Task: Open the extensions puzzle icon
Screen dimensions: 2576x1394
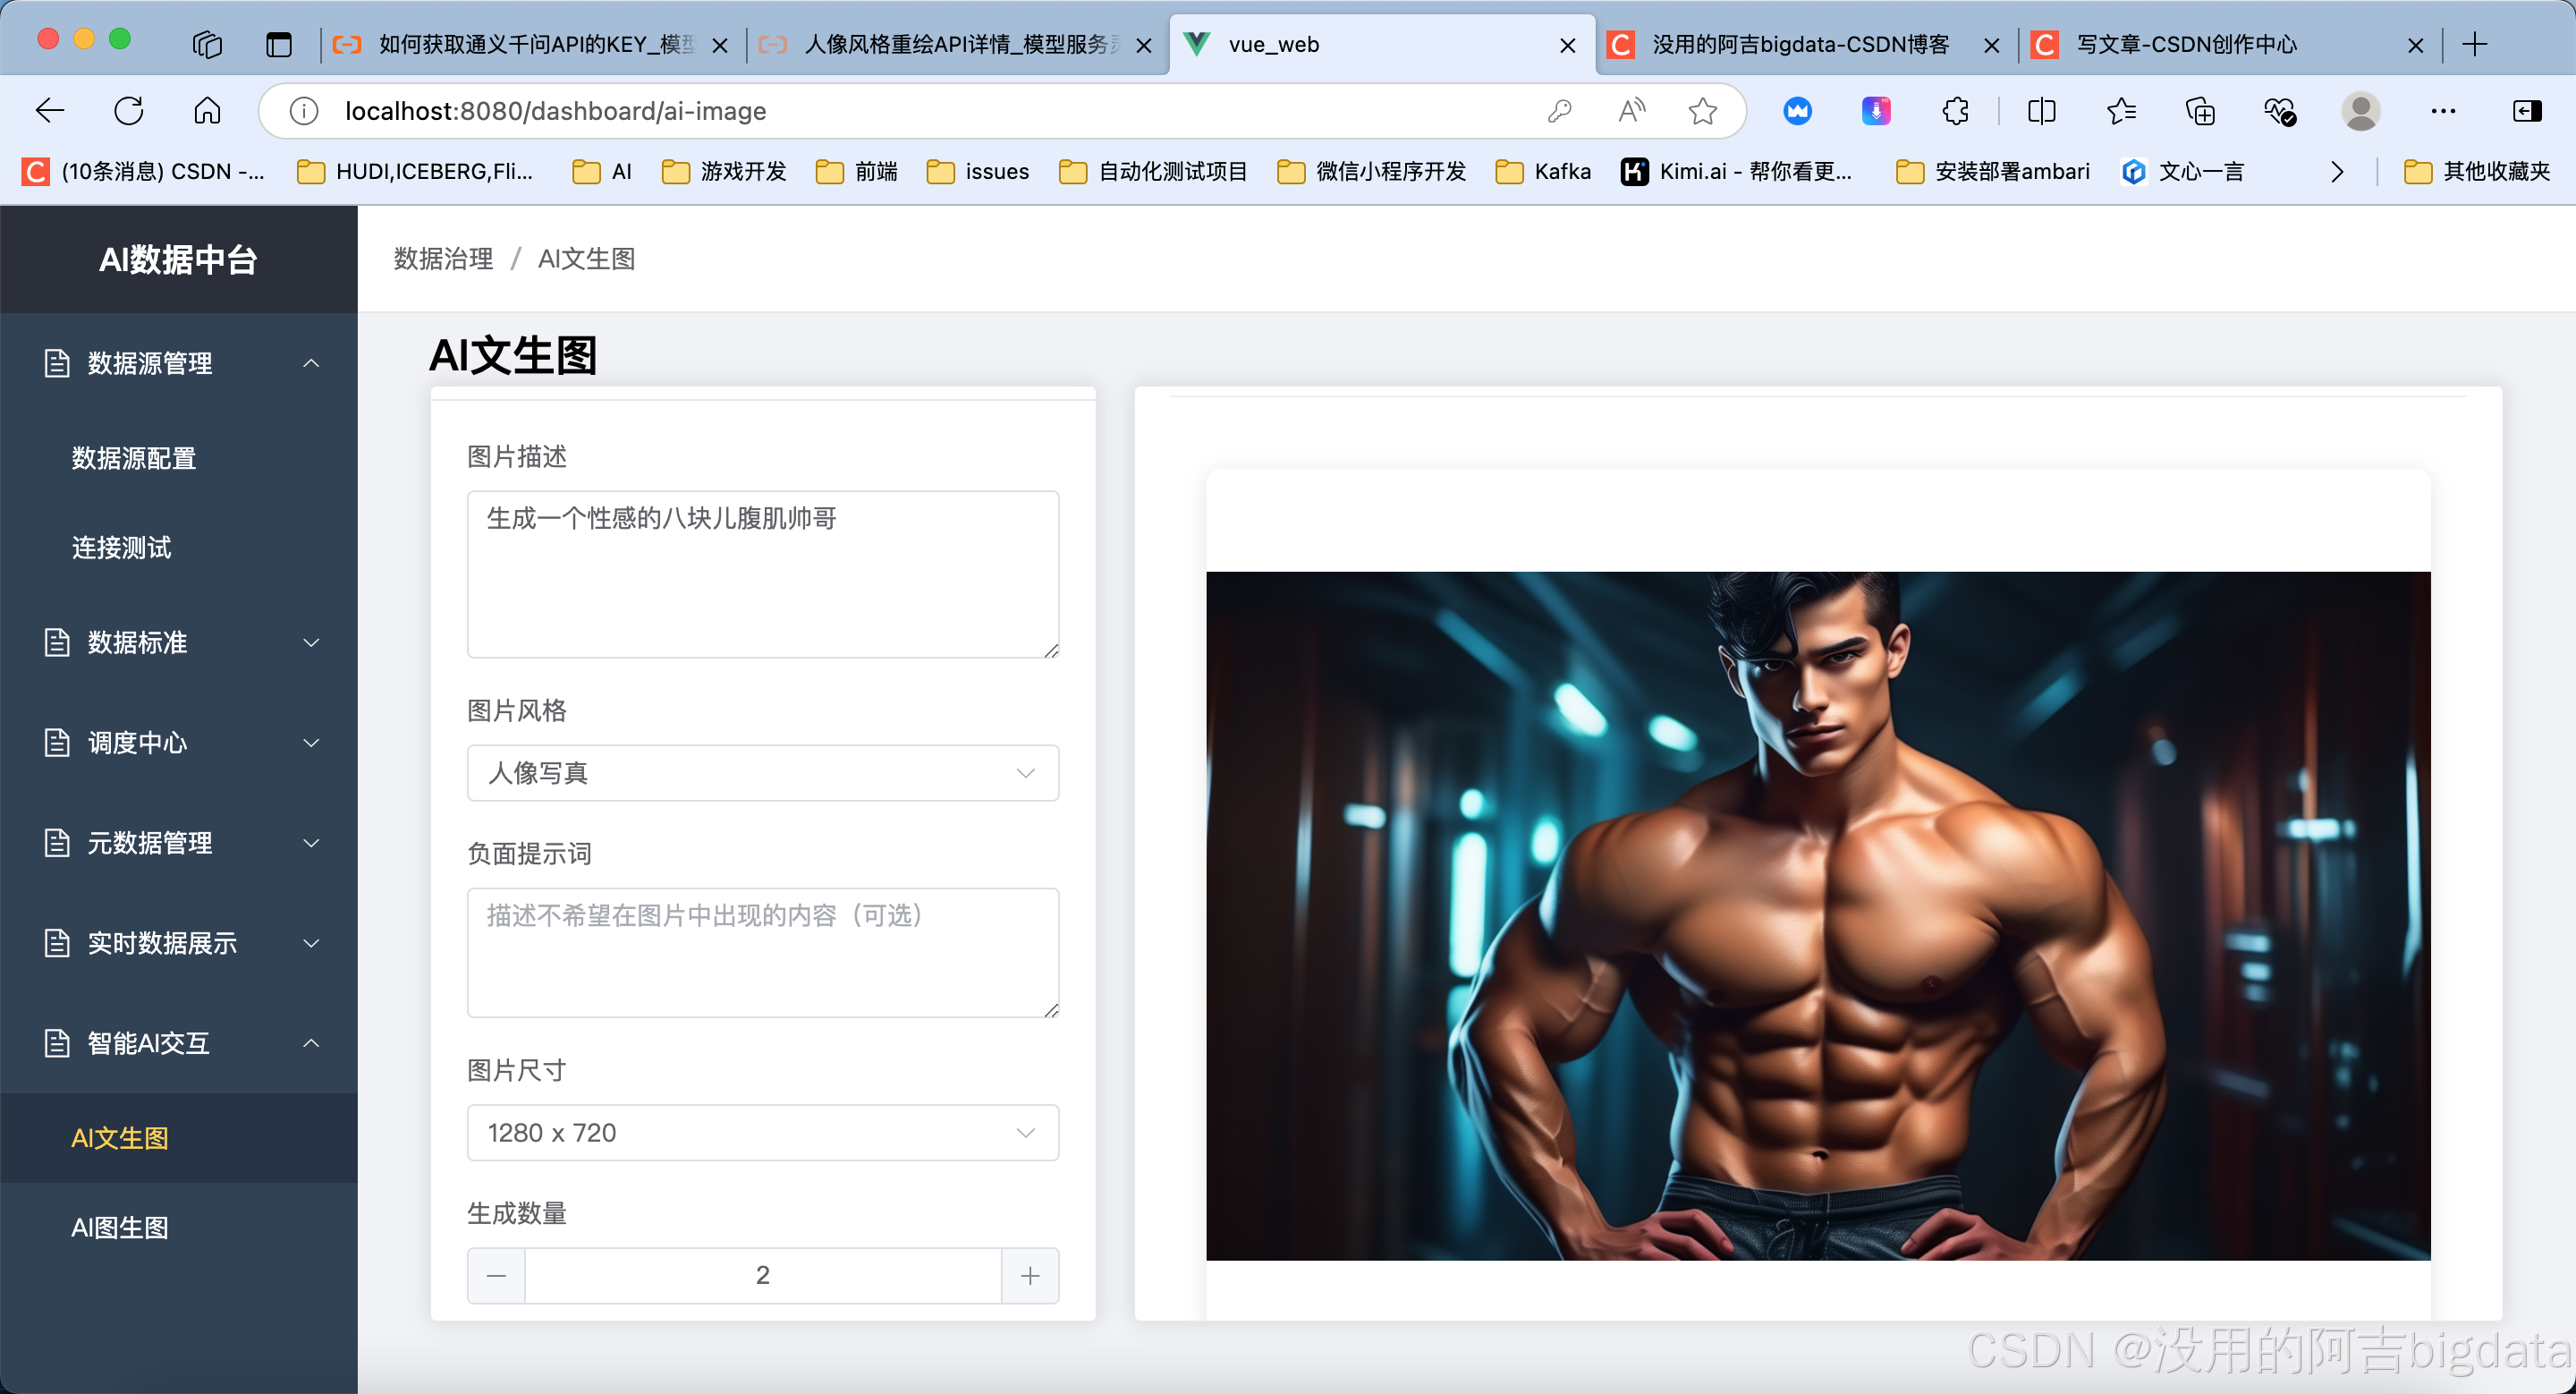Action: (1955, 111)
